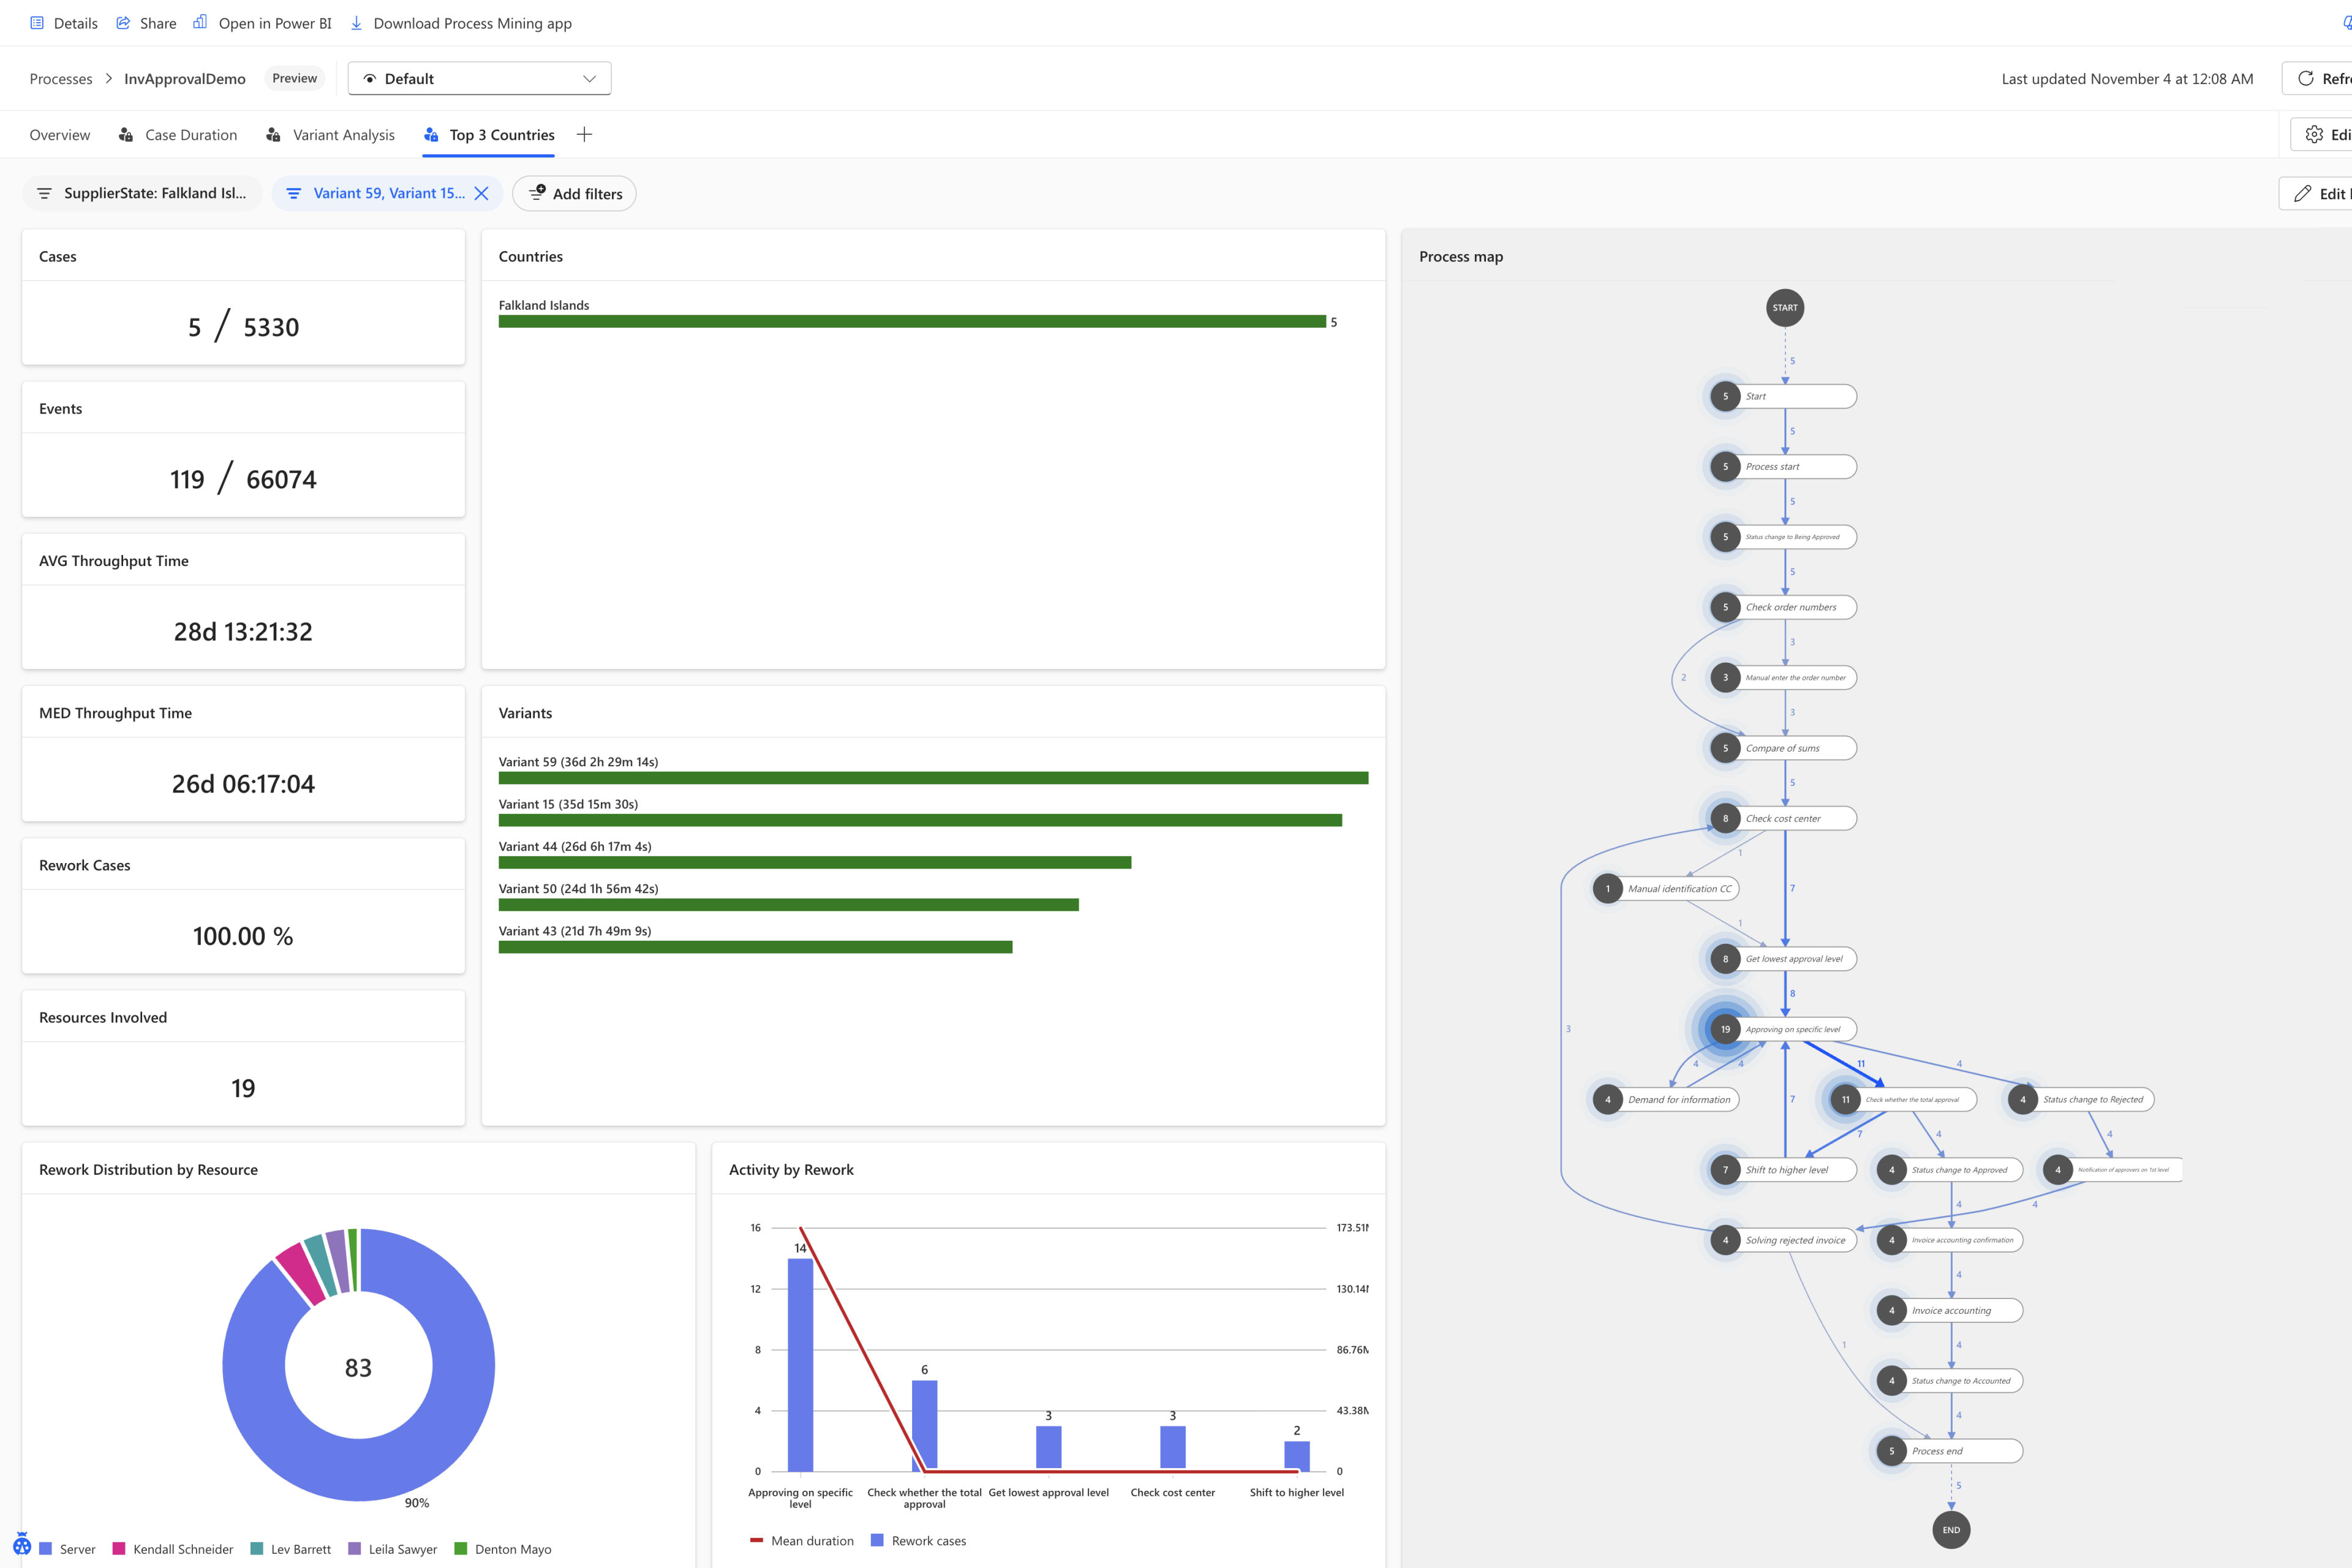Switch to Case Duration tab
The height and width of the screenshot is (1568, 2352).
(178, 135)
